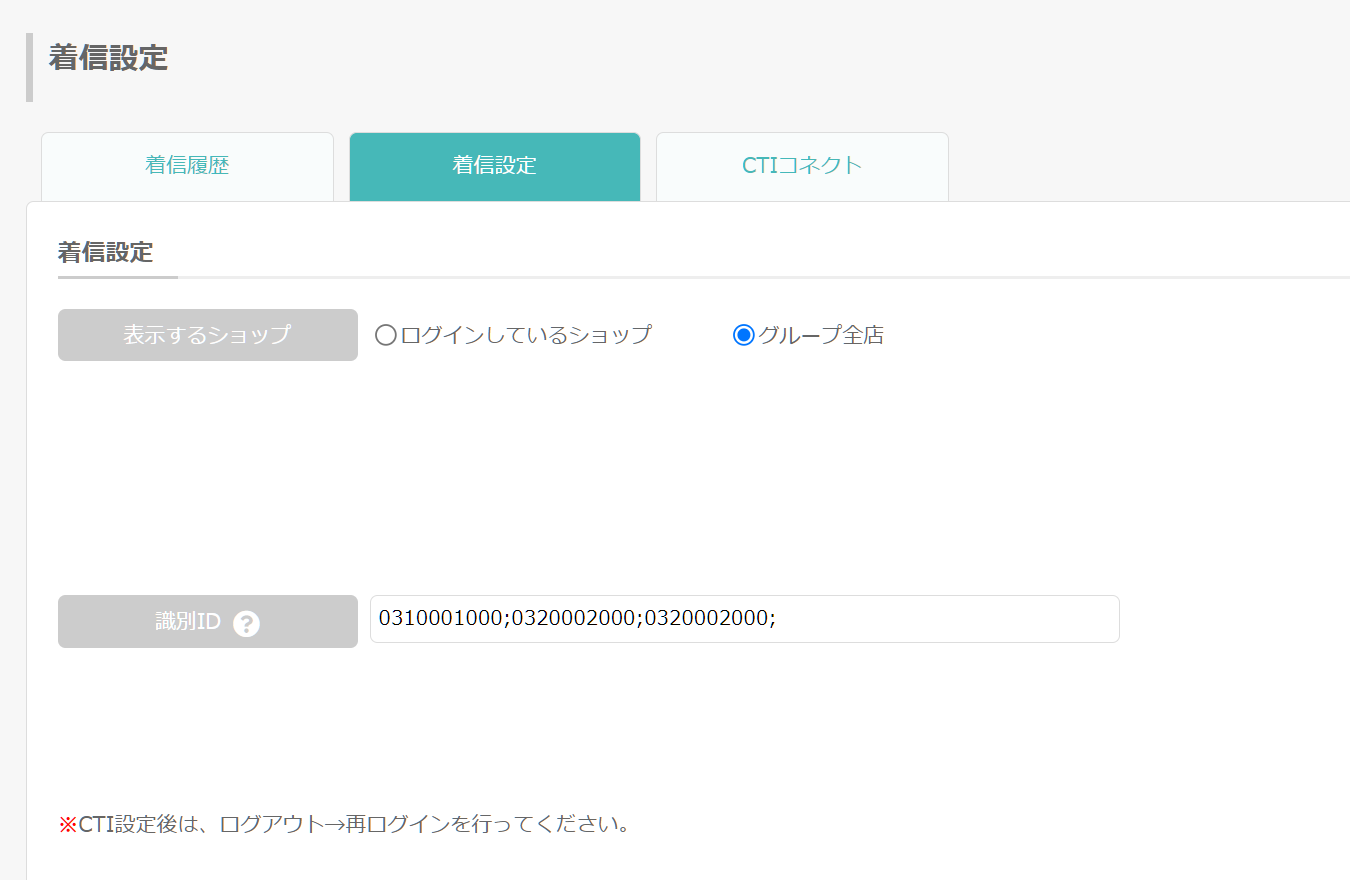Click the gray 表示するショップ label box
The height and width of the screenshot is (880, 1350).
(x=208, y=335)
